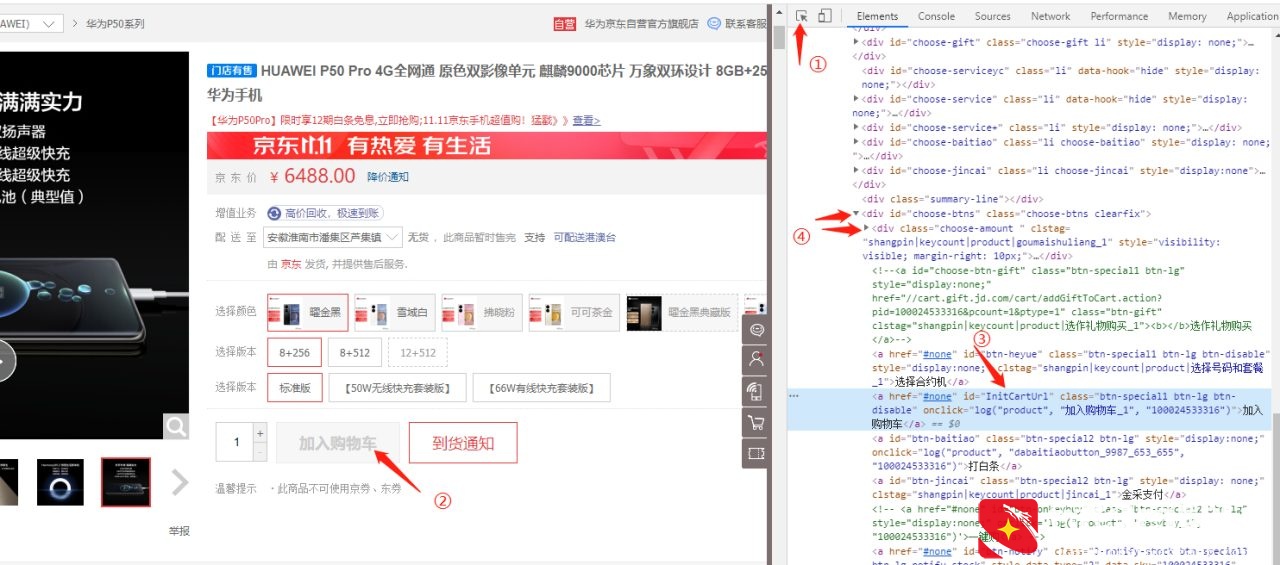Open the delivery address dropdown 安徽淮南市
This screenshot has height=565, width=1280.
tap(333, 237)
